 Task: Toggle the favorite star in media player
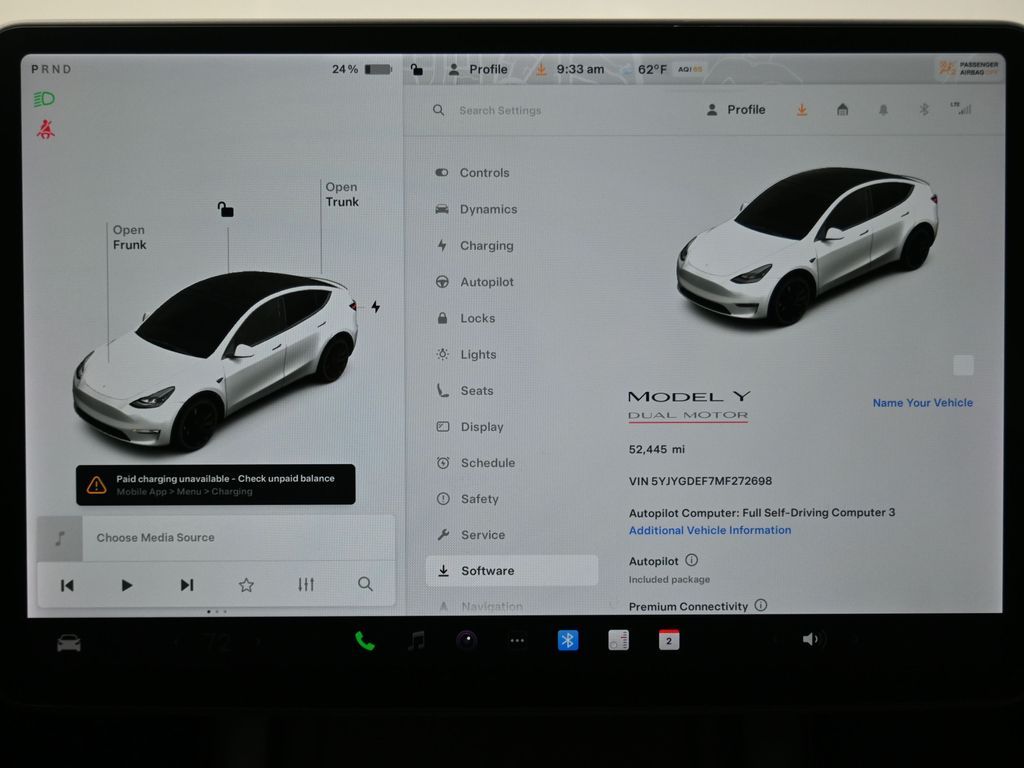click(246, 585)
